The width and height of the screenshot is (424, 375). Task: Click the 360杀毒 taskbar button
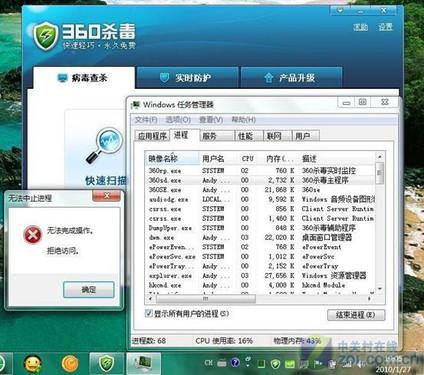tap(107, 363)
